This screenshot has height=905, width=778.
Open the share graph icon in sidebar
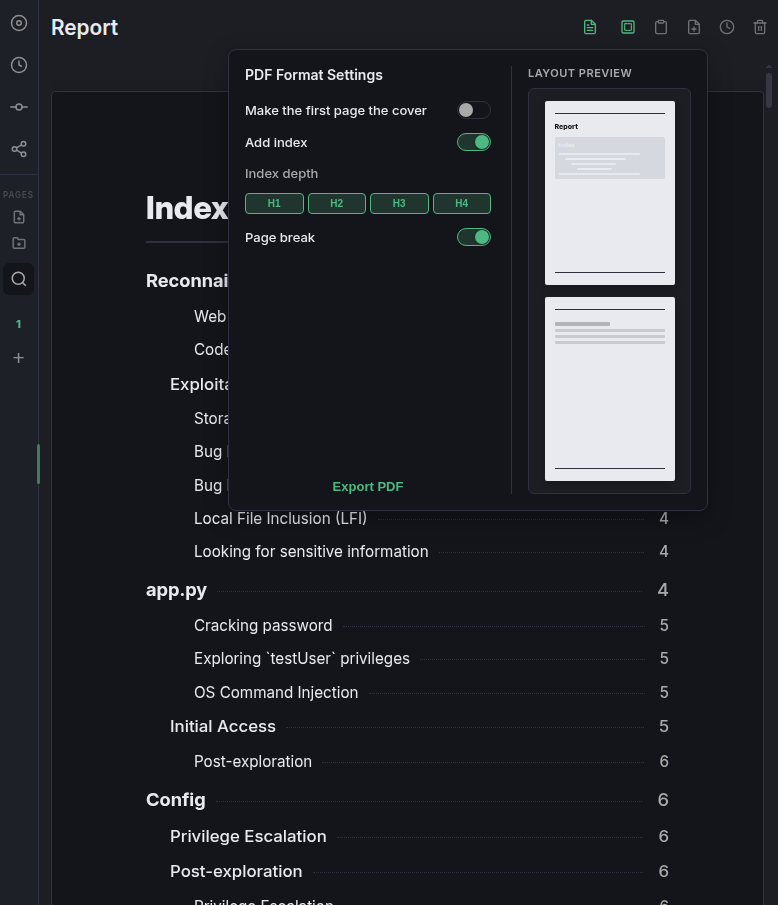coord(19,149)
